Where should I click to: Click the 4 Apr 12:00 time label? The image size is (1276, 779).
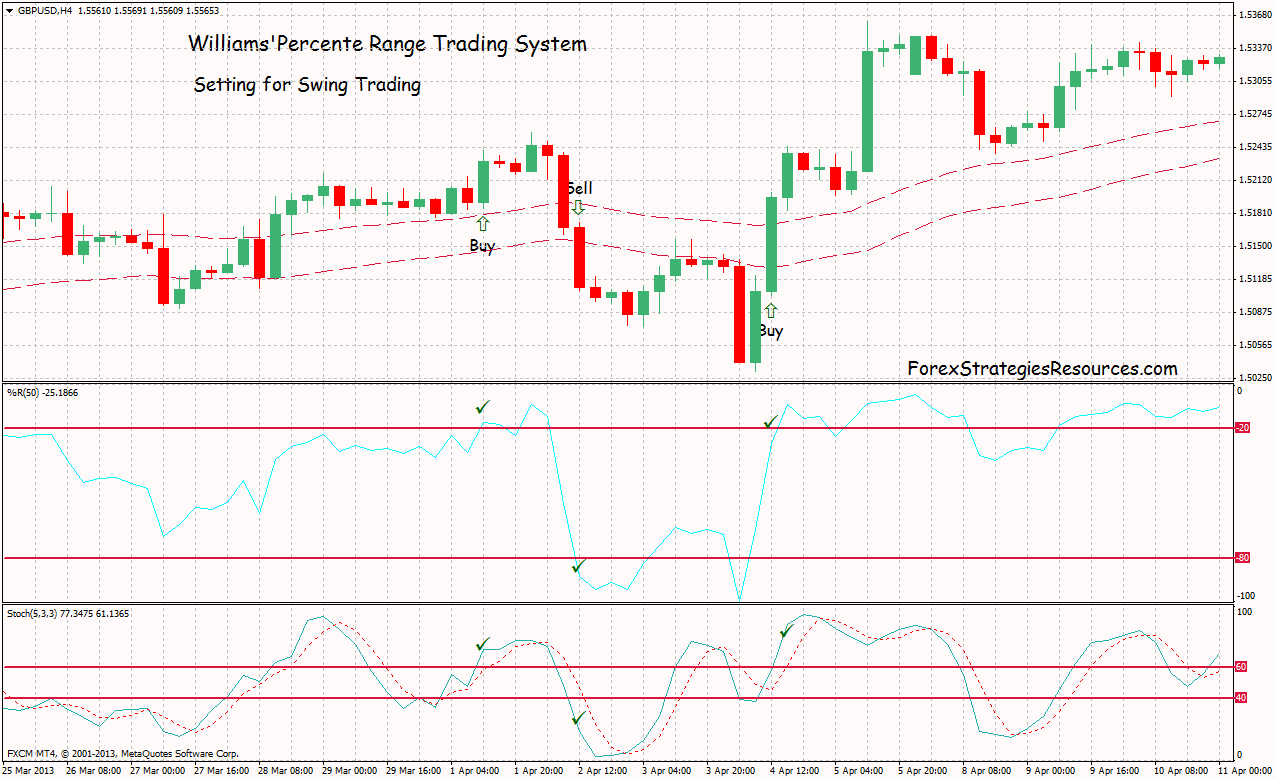pos(796,771)
